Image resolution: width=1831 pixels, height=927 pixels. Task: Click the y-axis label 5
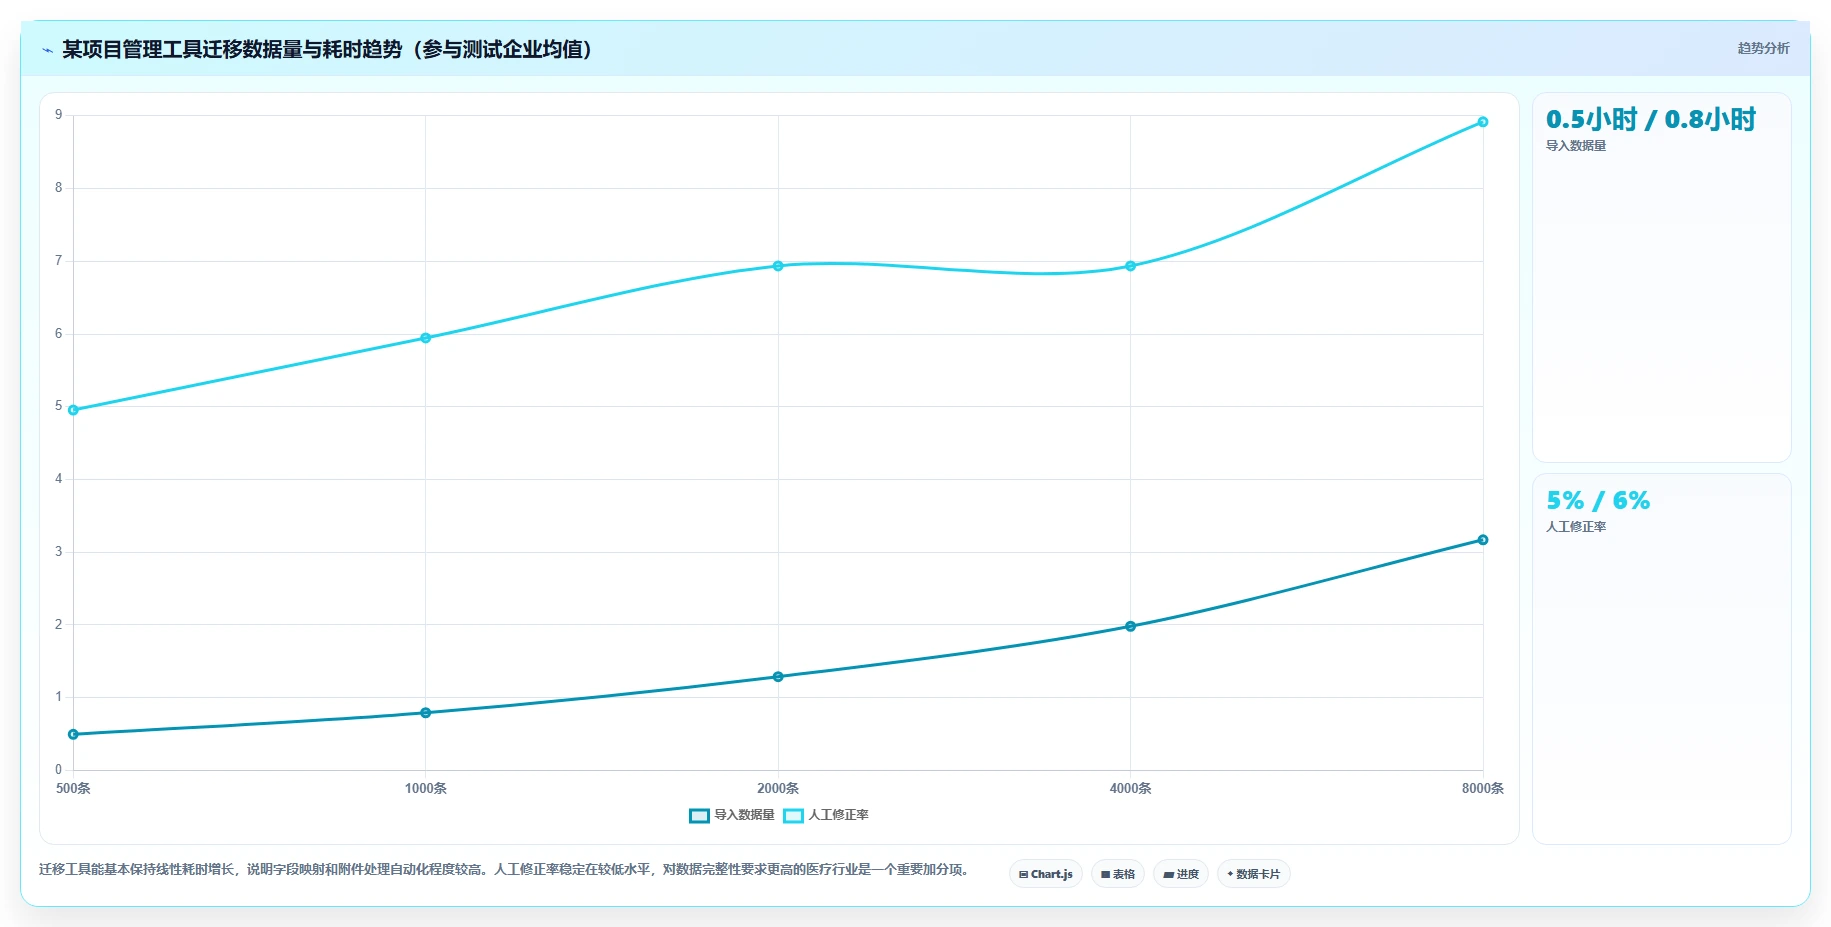(x=59, y=406)
